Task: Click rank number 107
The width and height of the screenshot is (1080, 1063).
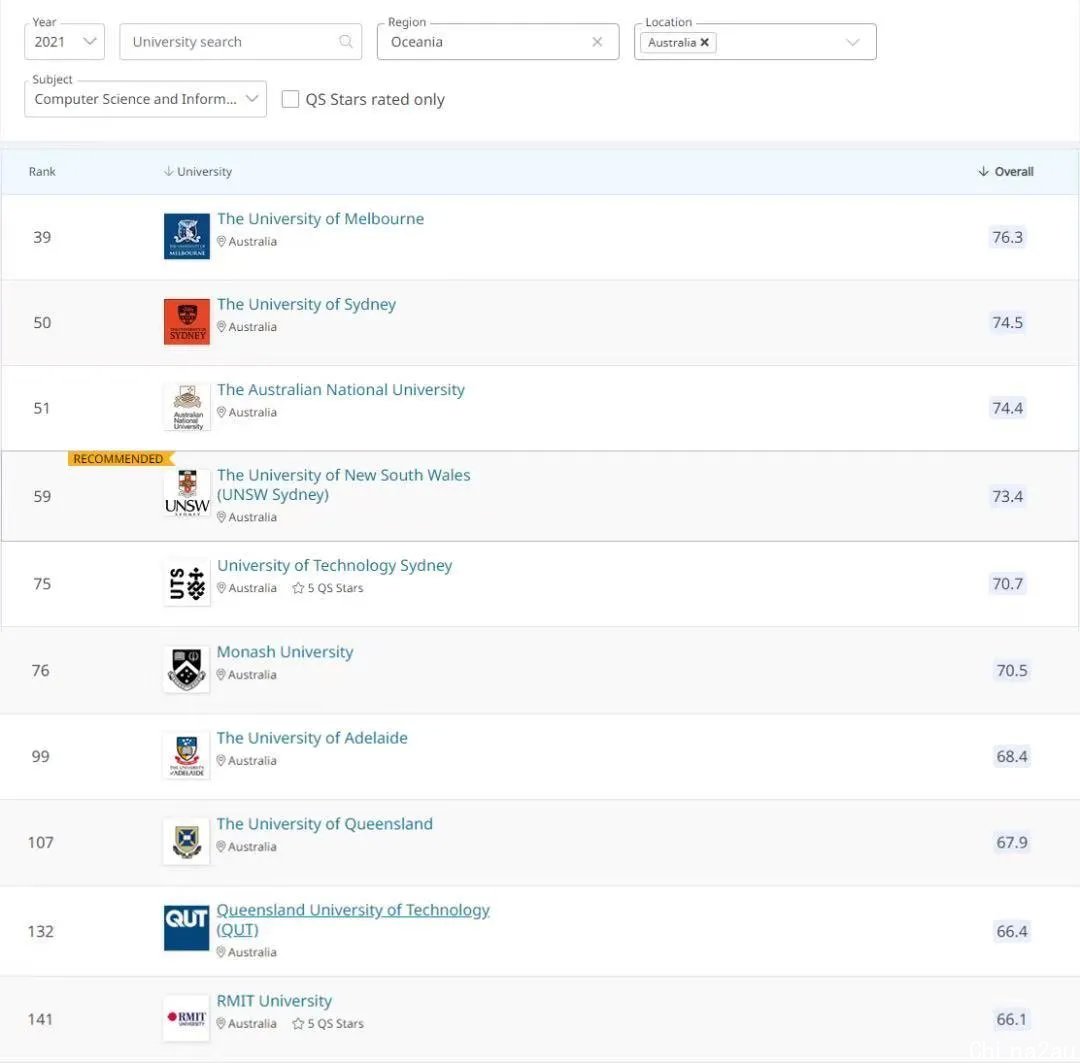Action: (x=41, y=843)
